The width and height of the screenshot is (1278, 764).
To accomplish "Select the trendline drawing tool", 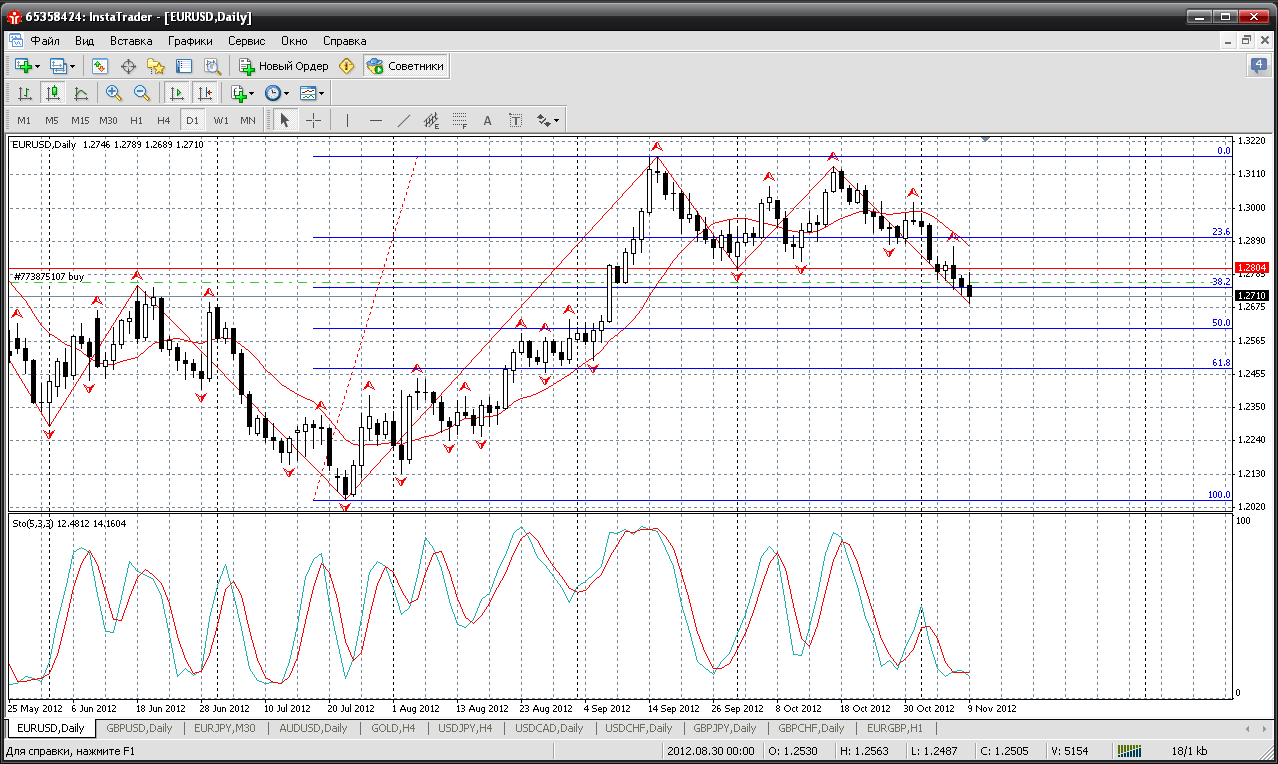I will (403, 120).
